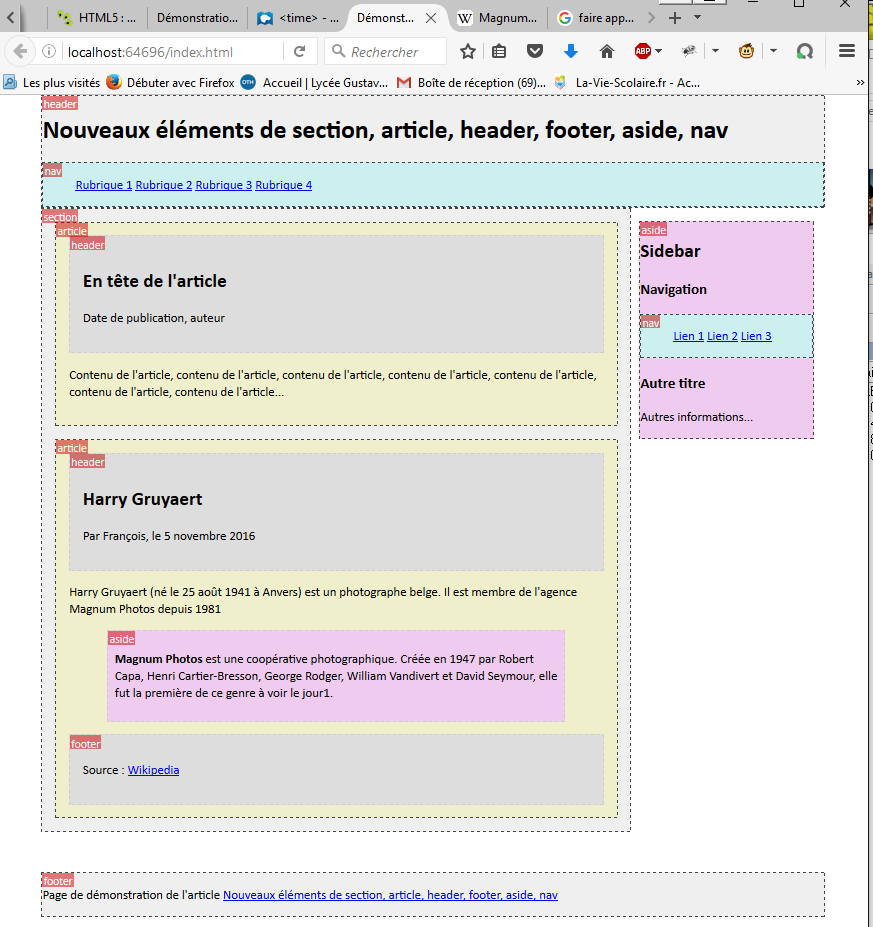873x927 pixels.
Task: Click the text Date de publication, auteur
Action: (x=154, y=318)
